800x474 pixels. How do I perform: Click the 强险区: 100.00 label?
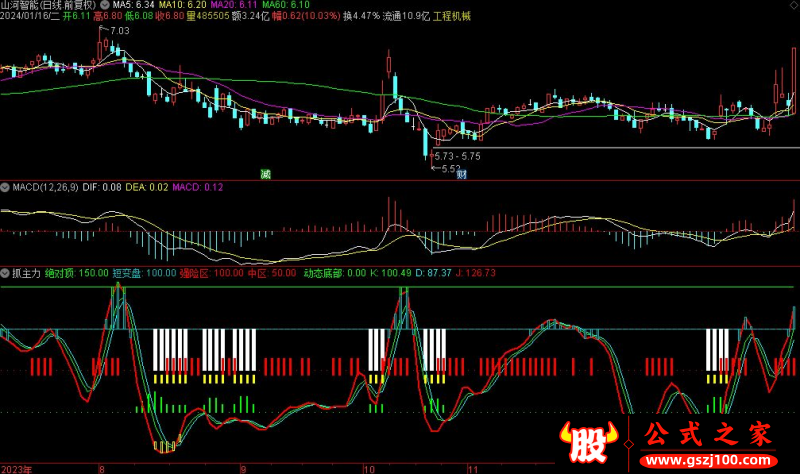[x=211, y=273]
